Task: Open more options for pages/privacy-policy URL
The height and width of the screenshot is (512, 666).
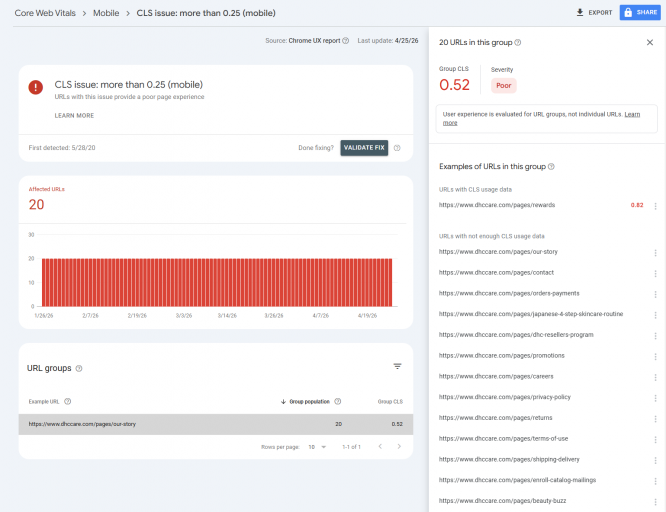Action: pyautogui.click(x=655, y=398)
